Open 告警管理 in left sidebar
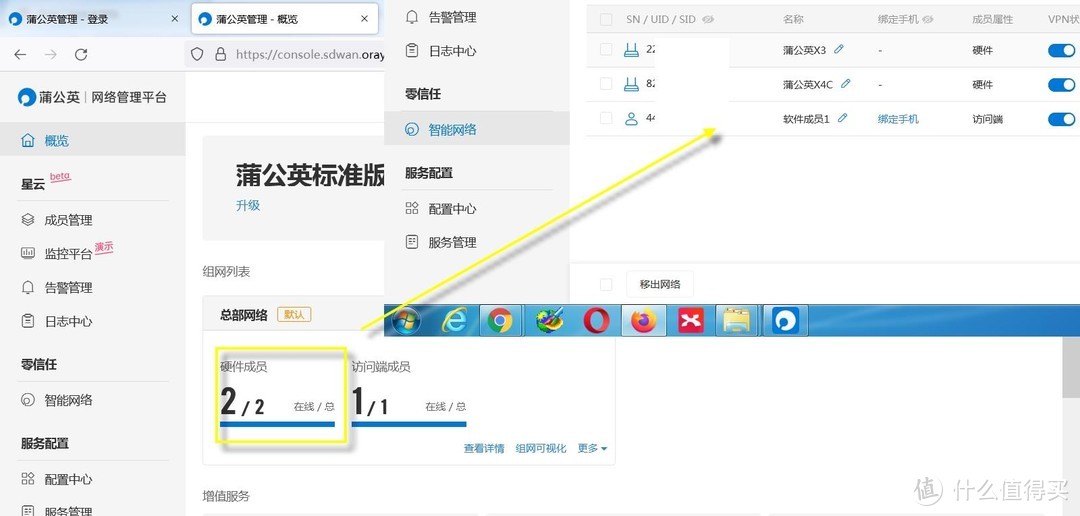 pyautogui.click(x=68, y=288)
